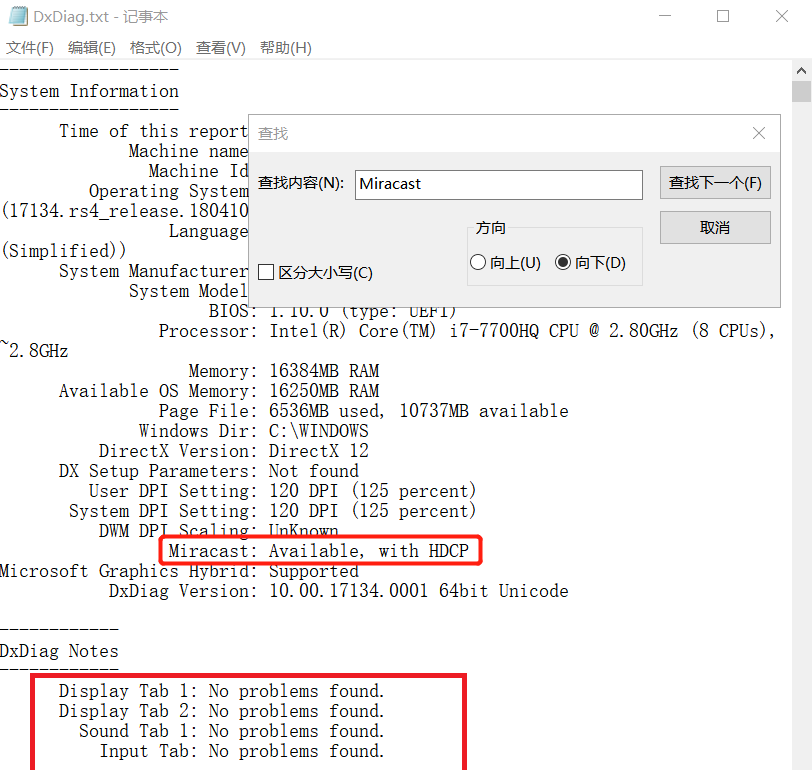Select the 向下(D) direction radio button
812x770 pixels.
(563, 263)
